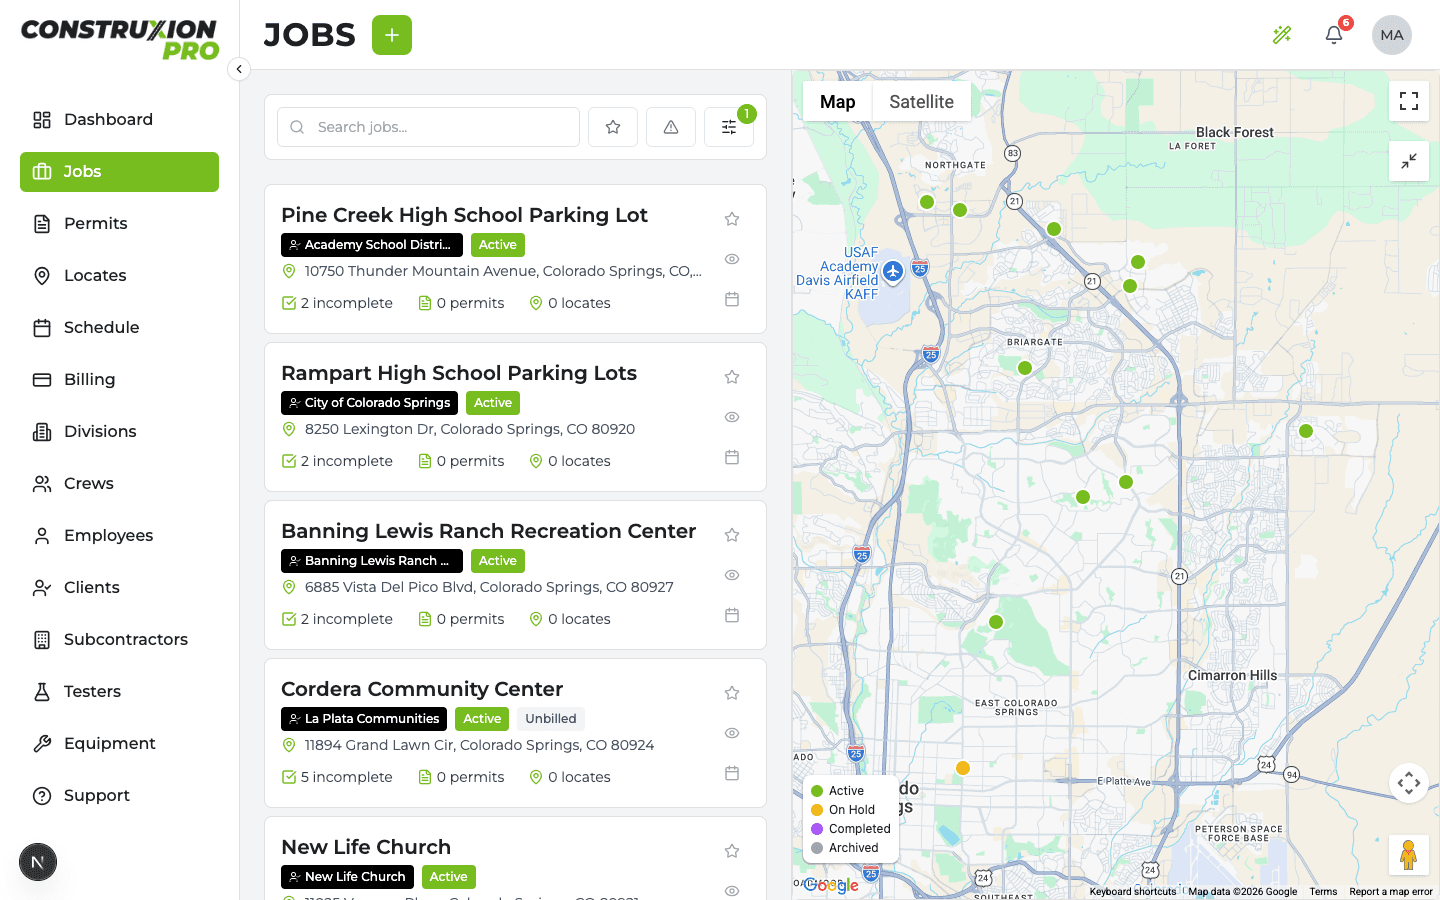Open Equipment section
This screenshot has height=900, width=1440.
(x=119, y=744)
